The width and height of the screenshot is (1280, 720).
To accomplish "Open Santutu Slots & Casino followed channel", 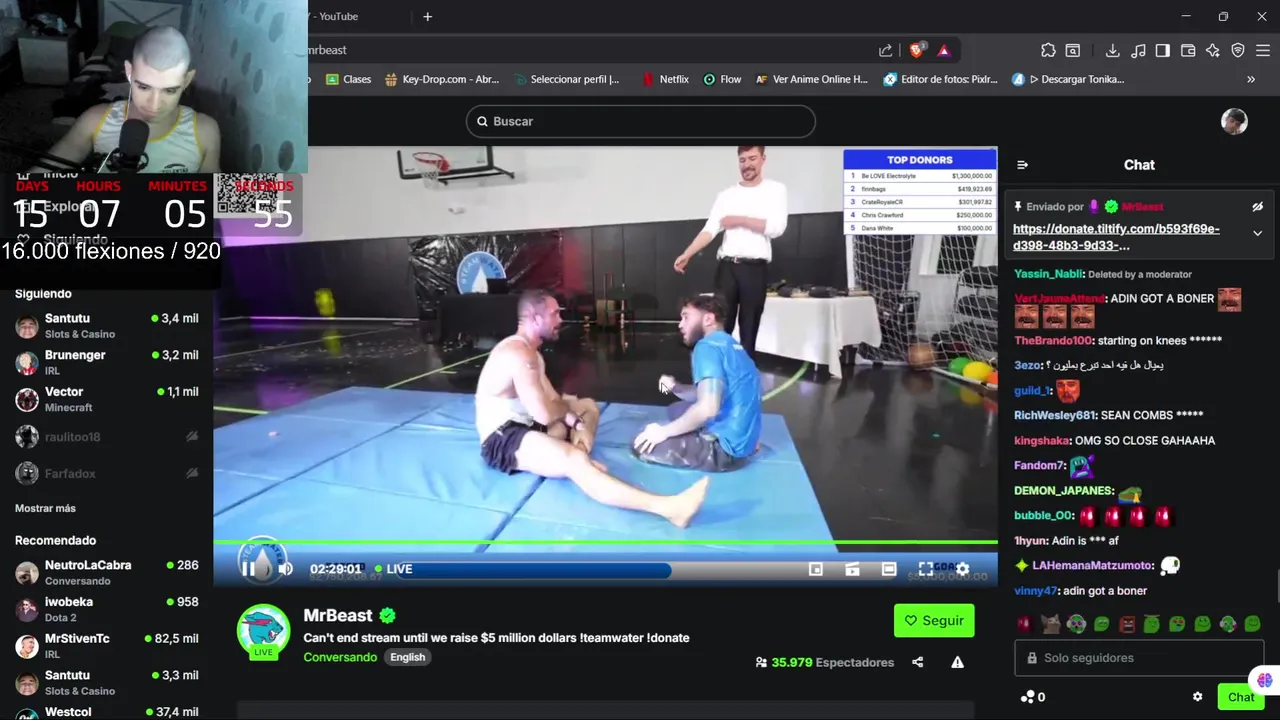I will point(107,326).
